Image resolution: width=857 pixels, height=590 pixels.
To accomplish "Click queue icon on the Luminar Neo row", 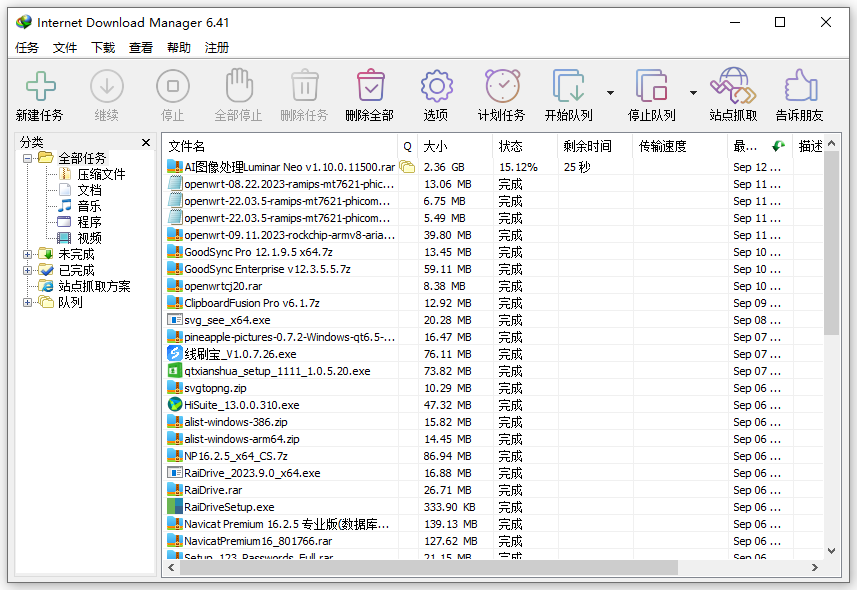I will point(407,167).
